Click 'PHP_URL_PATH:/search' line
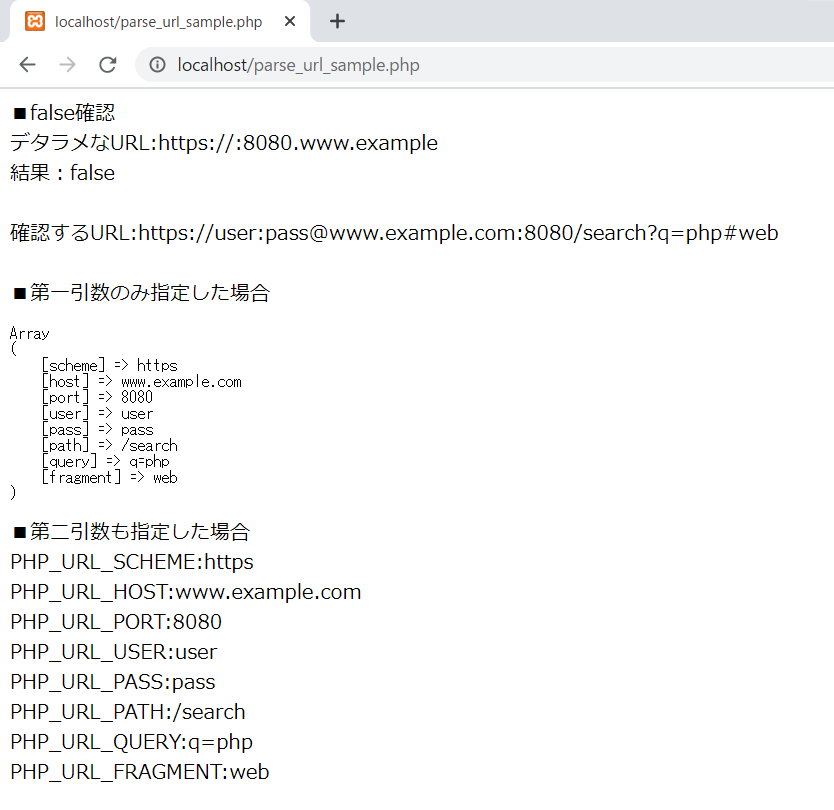This screenshot has height=810, width=834. (128, 712)
